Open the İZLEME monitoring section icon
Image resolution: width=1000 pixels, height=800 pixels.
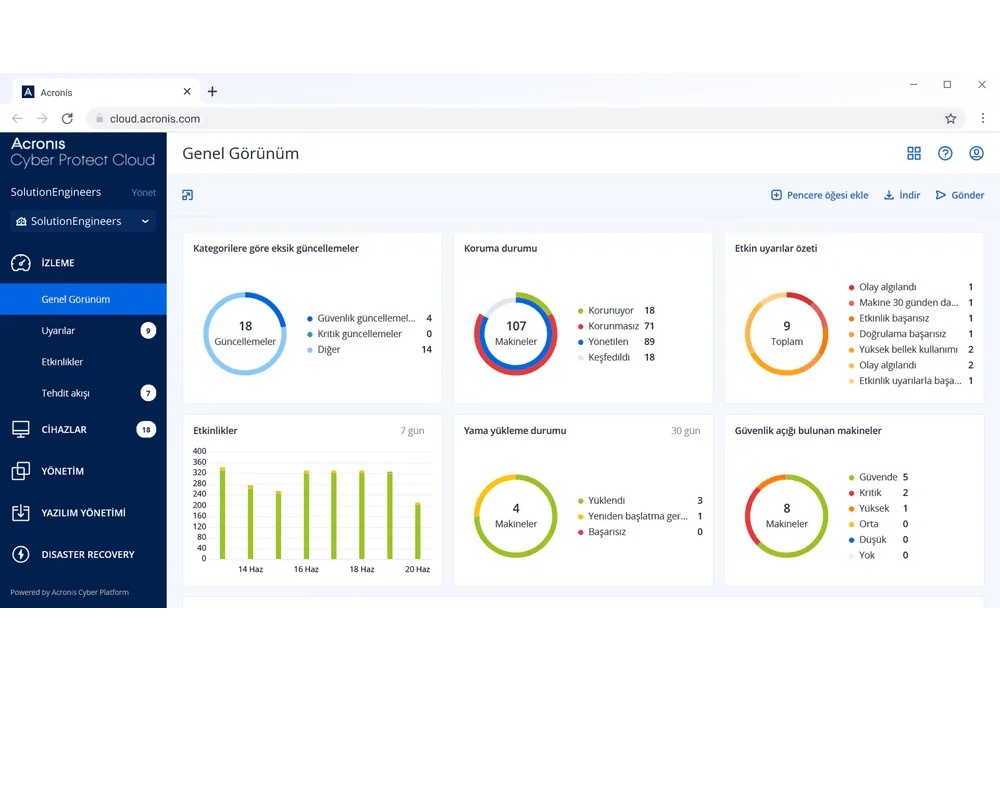(x=22, y=263)
